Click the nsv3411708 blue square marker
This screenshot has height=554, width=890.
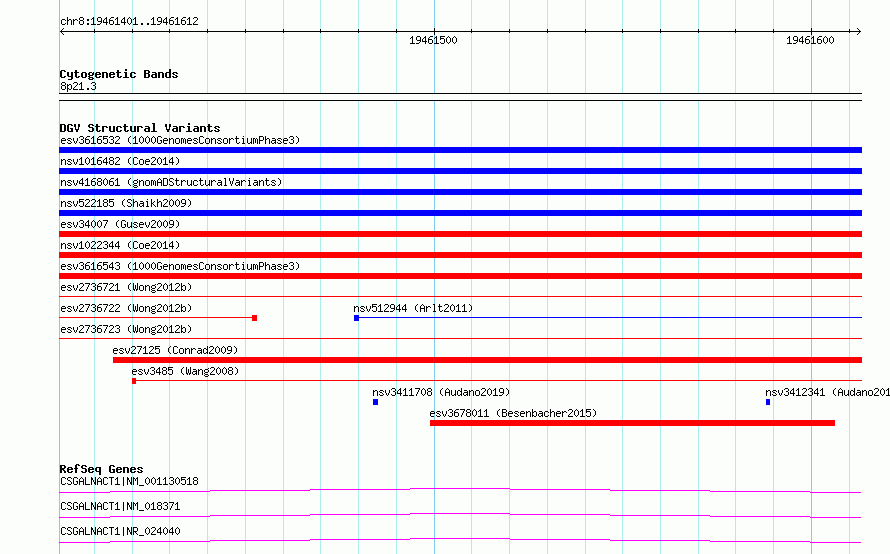pos(375,402)
